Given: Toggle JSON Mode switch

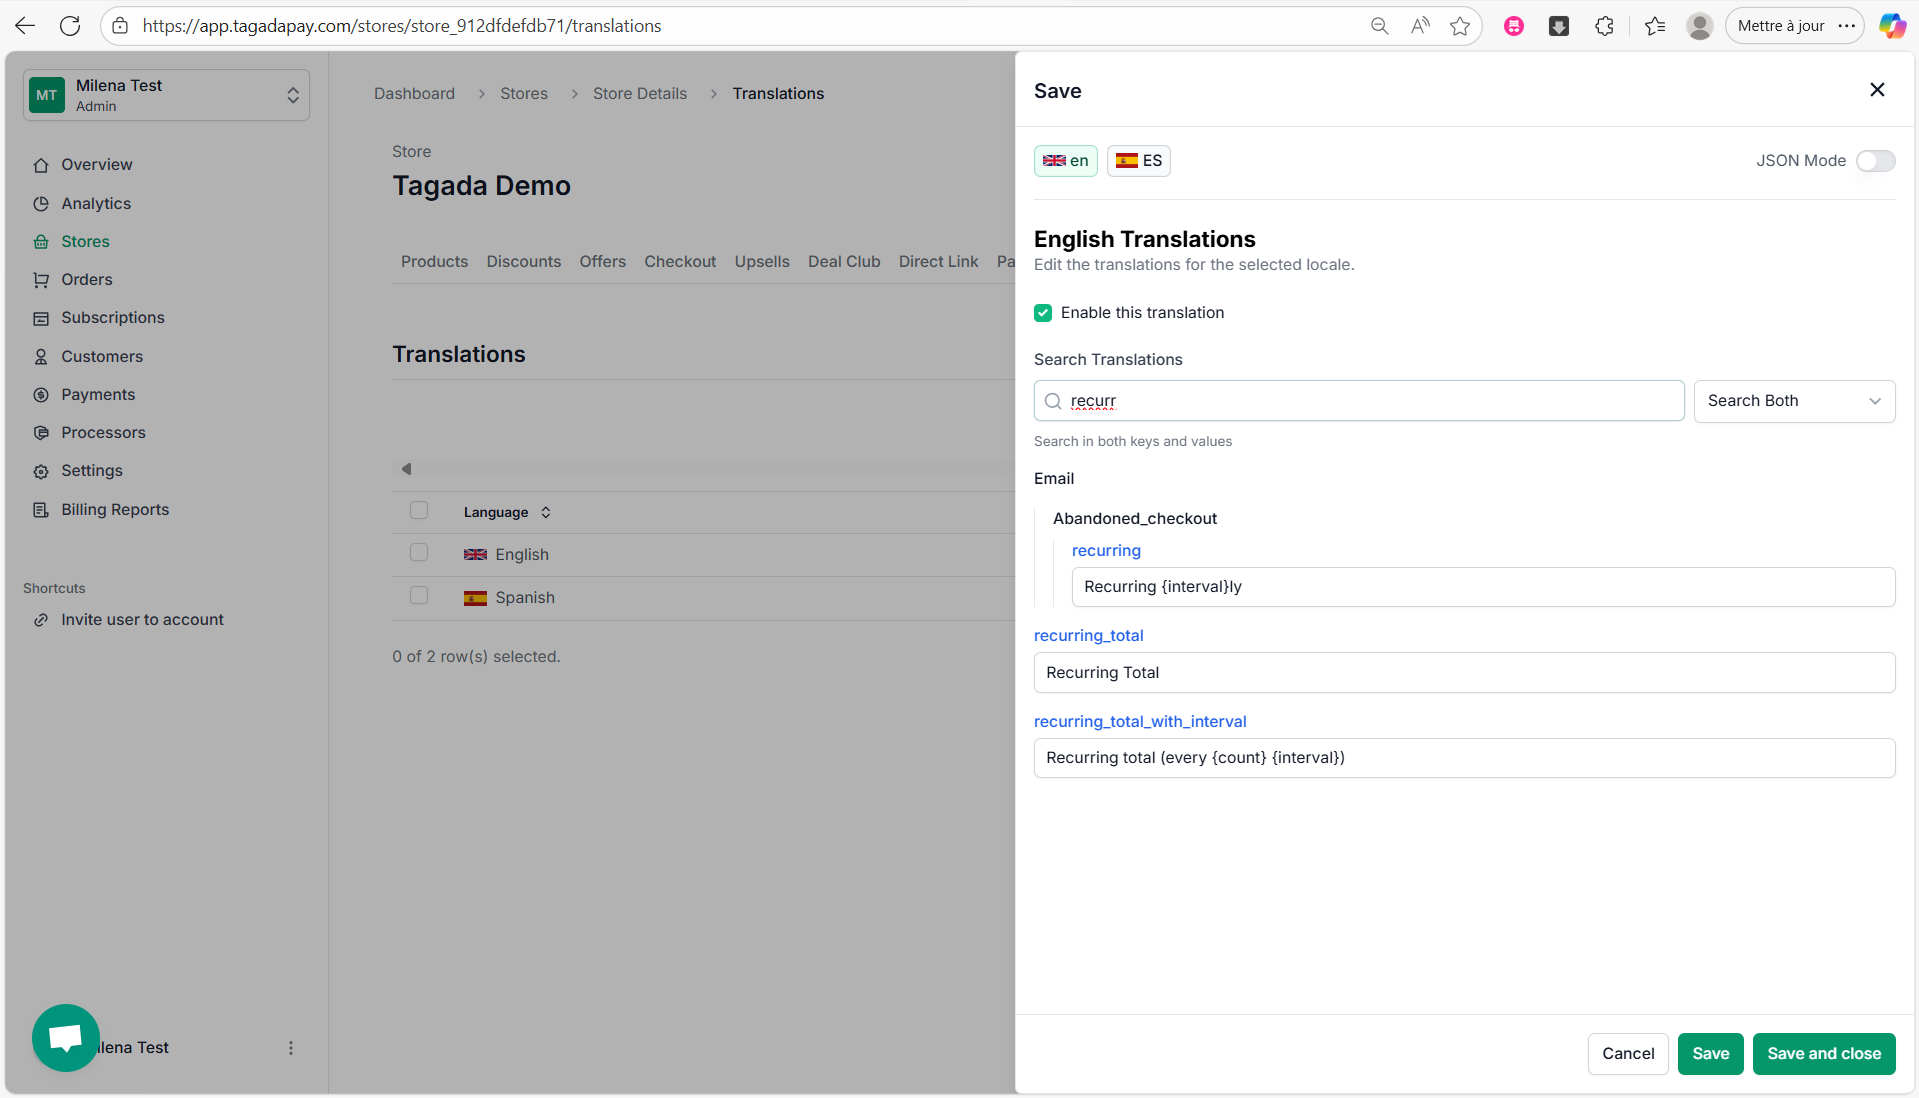Looking at the screenshot, I should click(1875, 161).
